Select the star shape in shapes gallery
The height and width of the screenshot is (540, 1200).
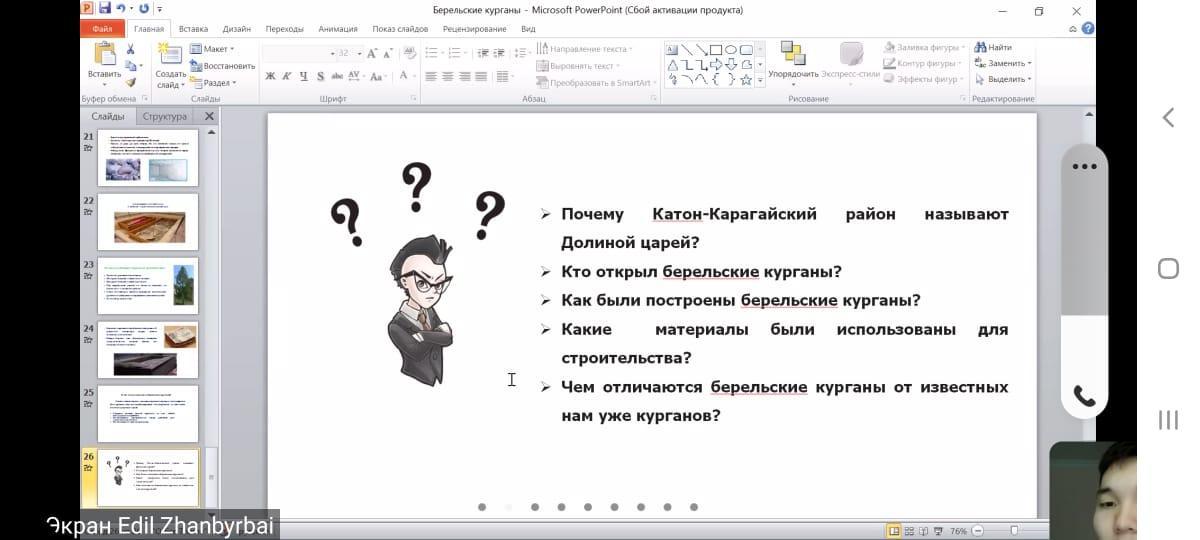point(746,79)
